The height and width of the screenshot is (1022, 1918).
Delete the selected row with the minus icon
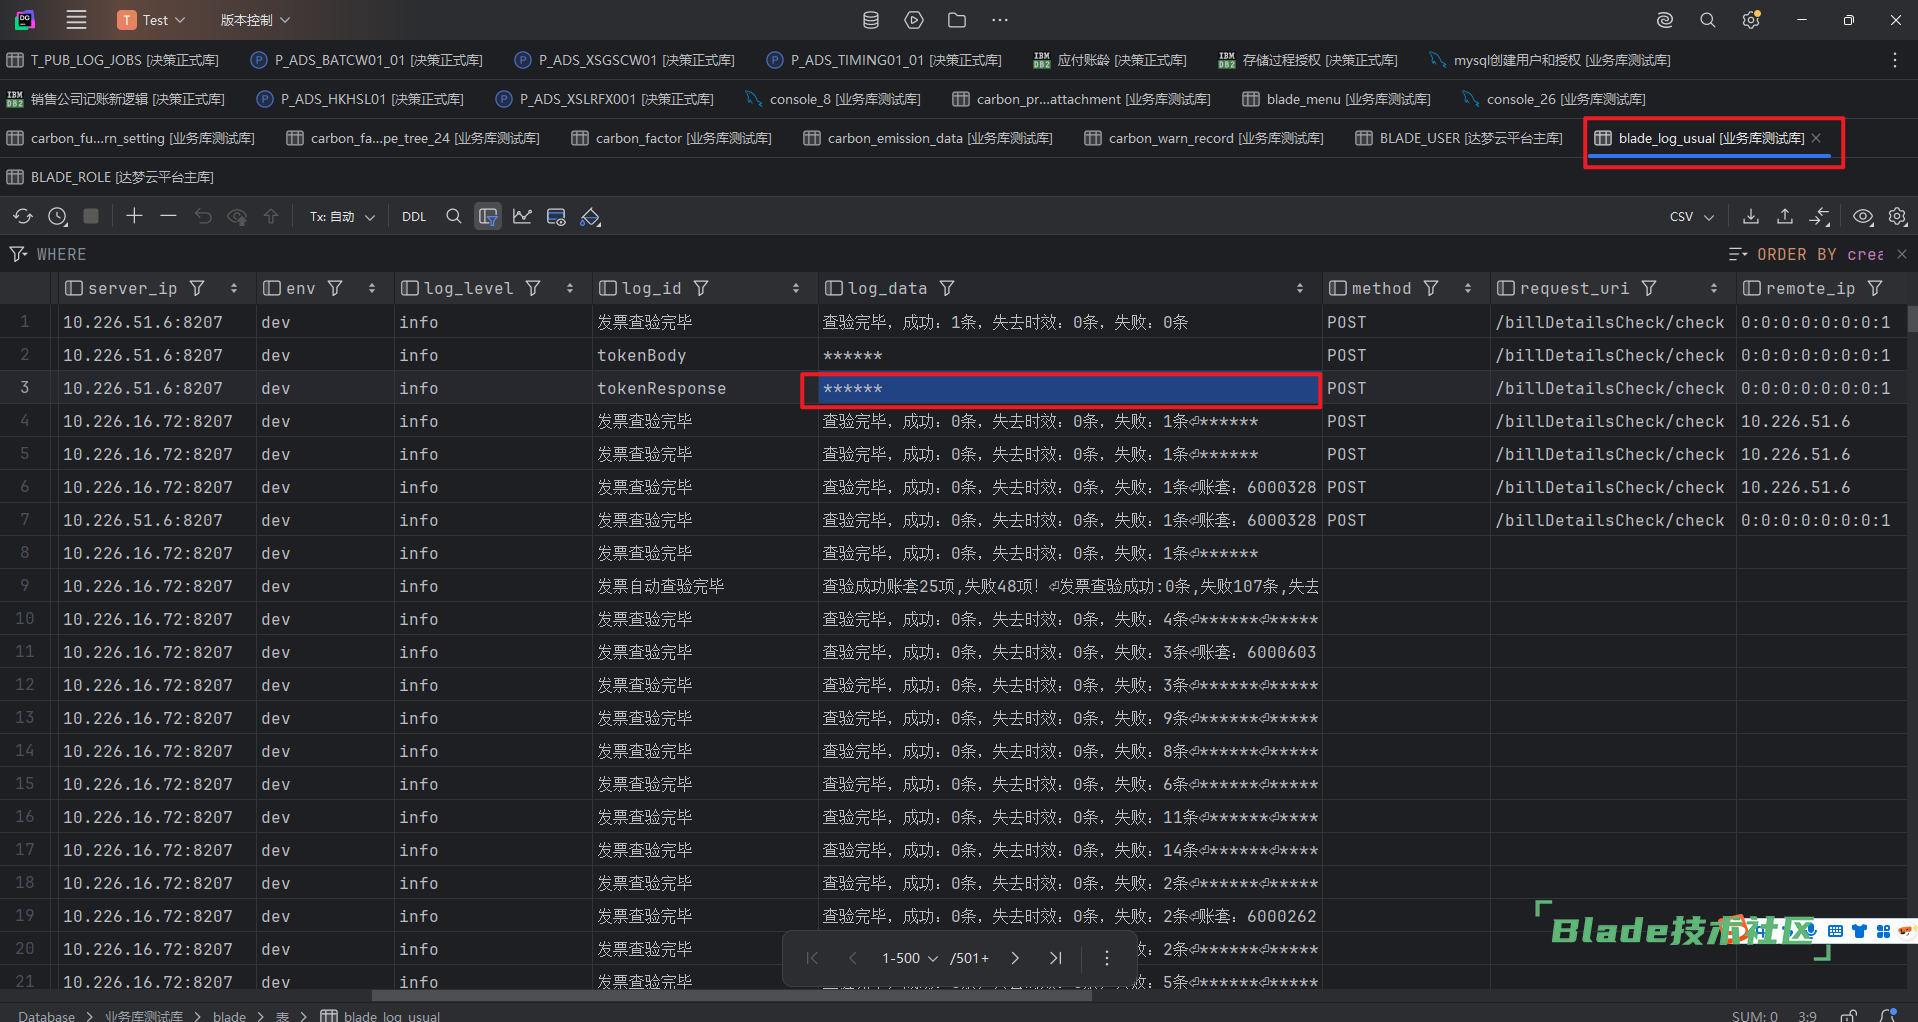pyautogui.click(x=168, y=216)
